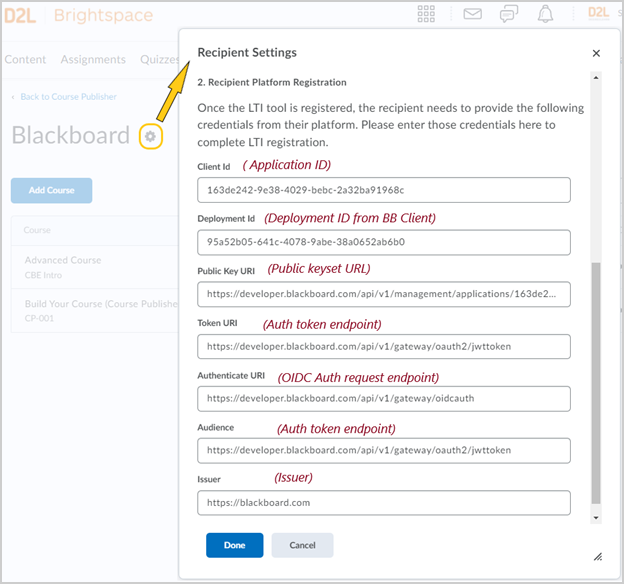Select the Advanced Course row
This screenshot has width=624, height=584.
[x=95, y=267]
